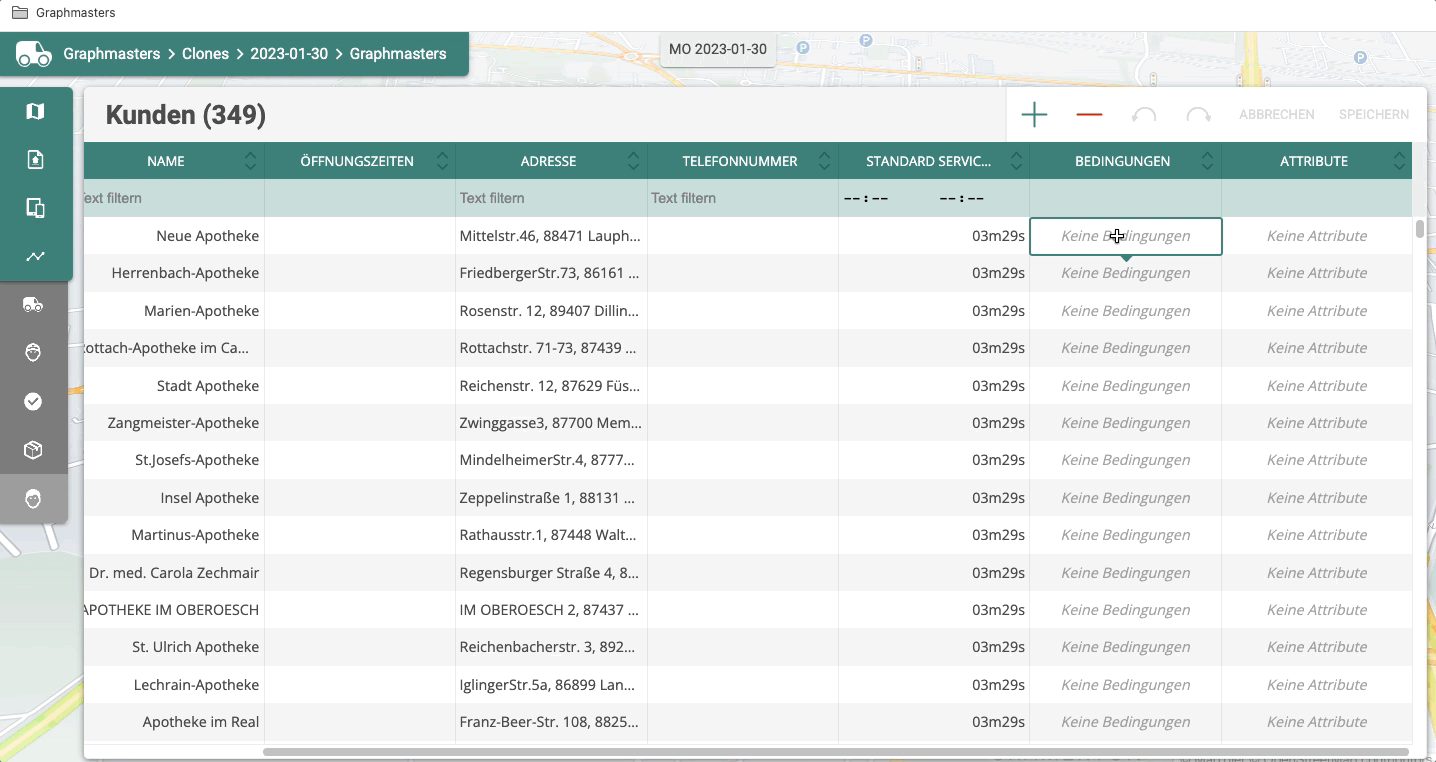Open the checkmark tasks sidebar icon

[33, 401]
